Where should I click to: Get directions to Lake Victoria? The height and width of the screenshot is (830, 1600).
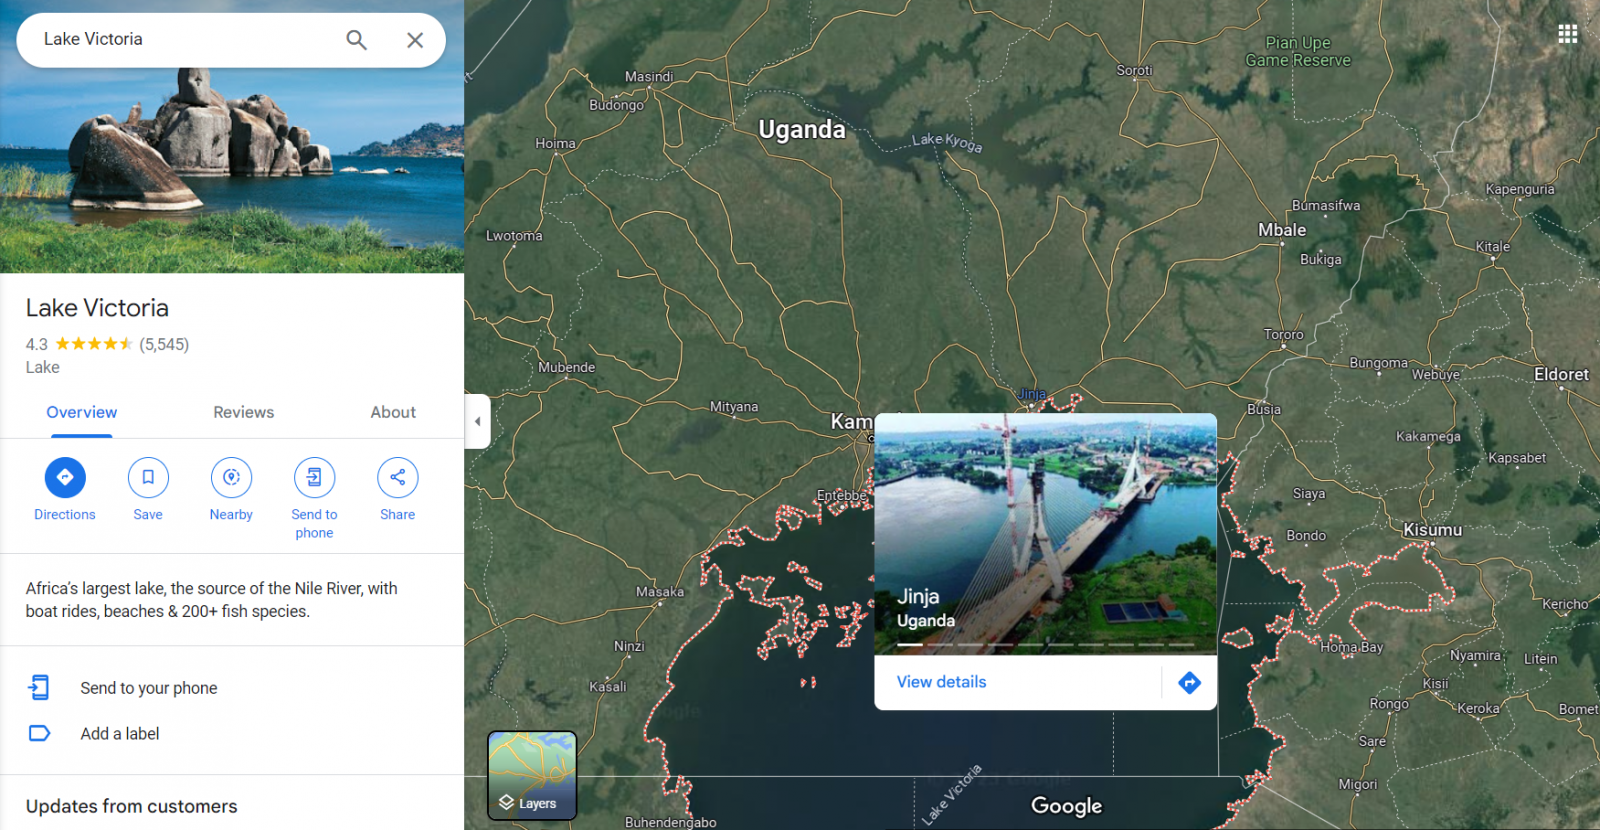point(65,477)
